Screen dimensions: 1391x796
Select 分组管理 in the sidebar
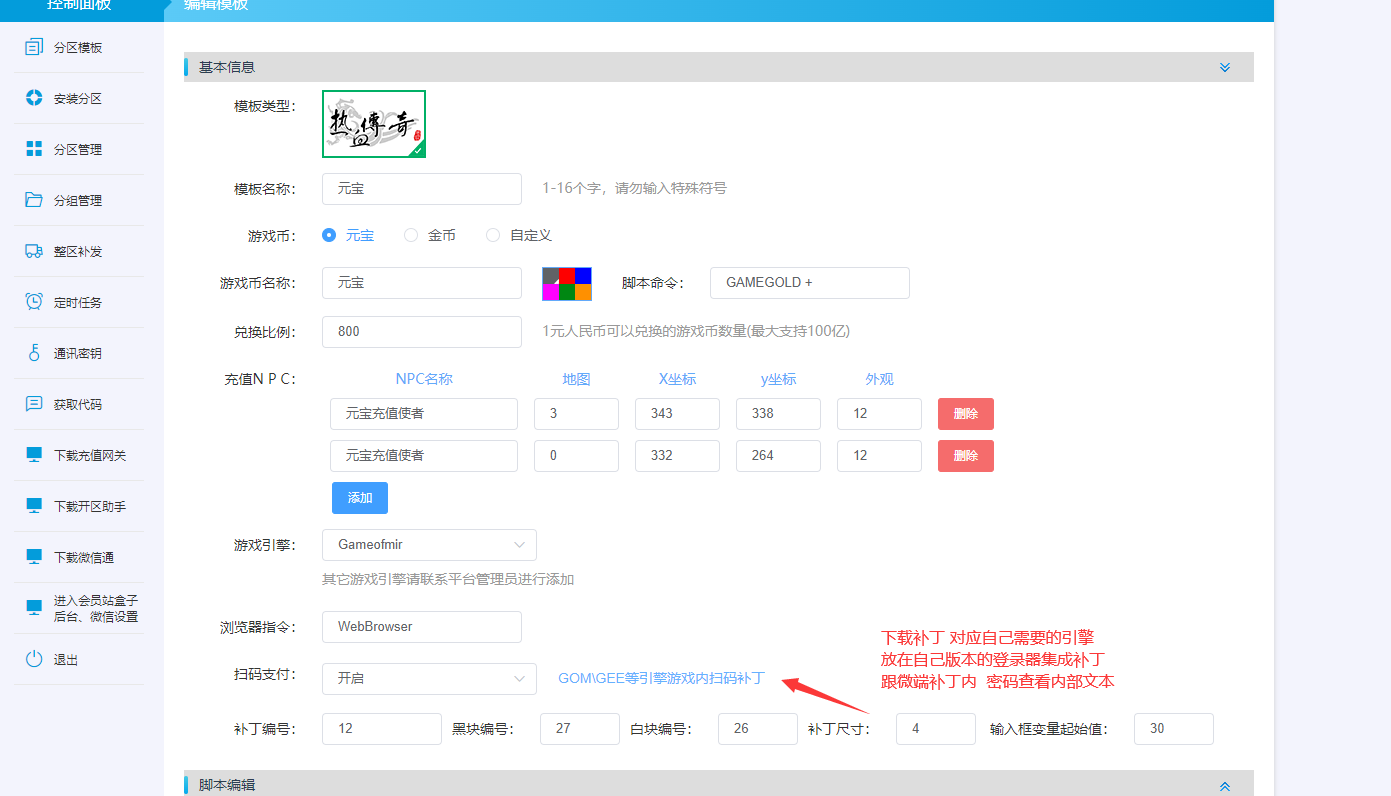(64, 199)
